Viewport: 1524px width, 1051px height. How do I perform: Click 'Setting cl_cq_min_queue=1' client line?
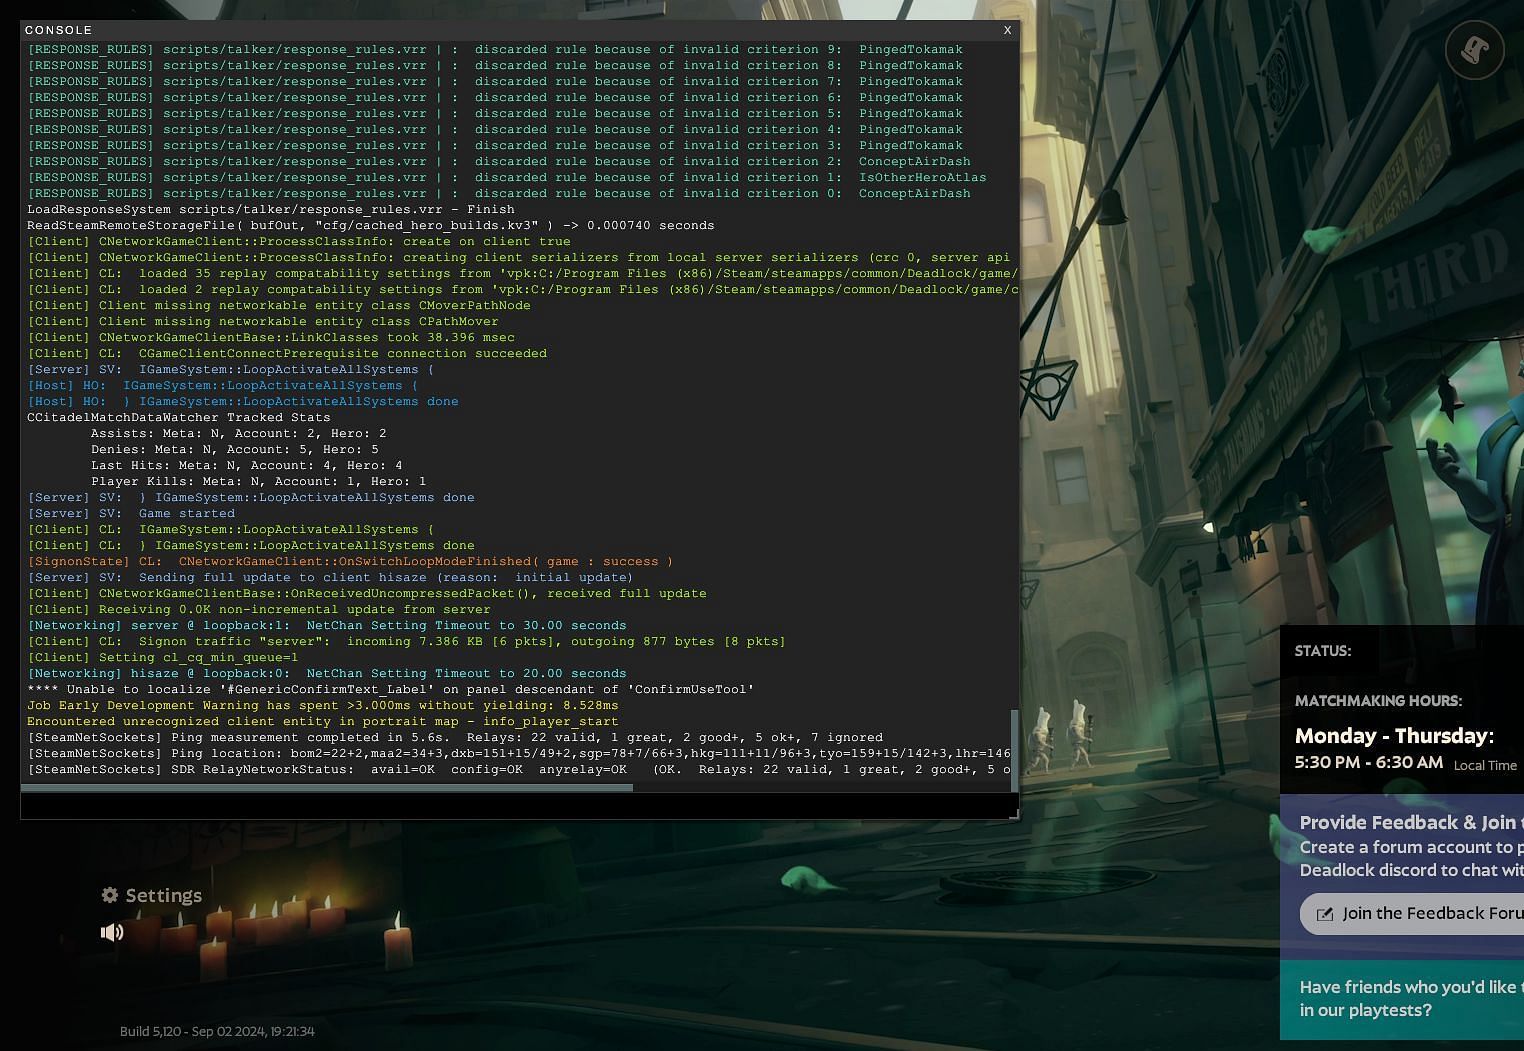coord(162,657)
